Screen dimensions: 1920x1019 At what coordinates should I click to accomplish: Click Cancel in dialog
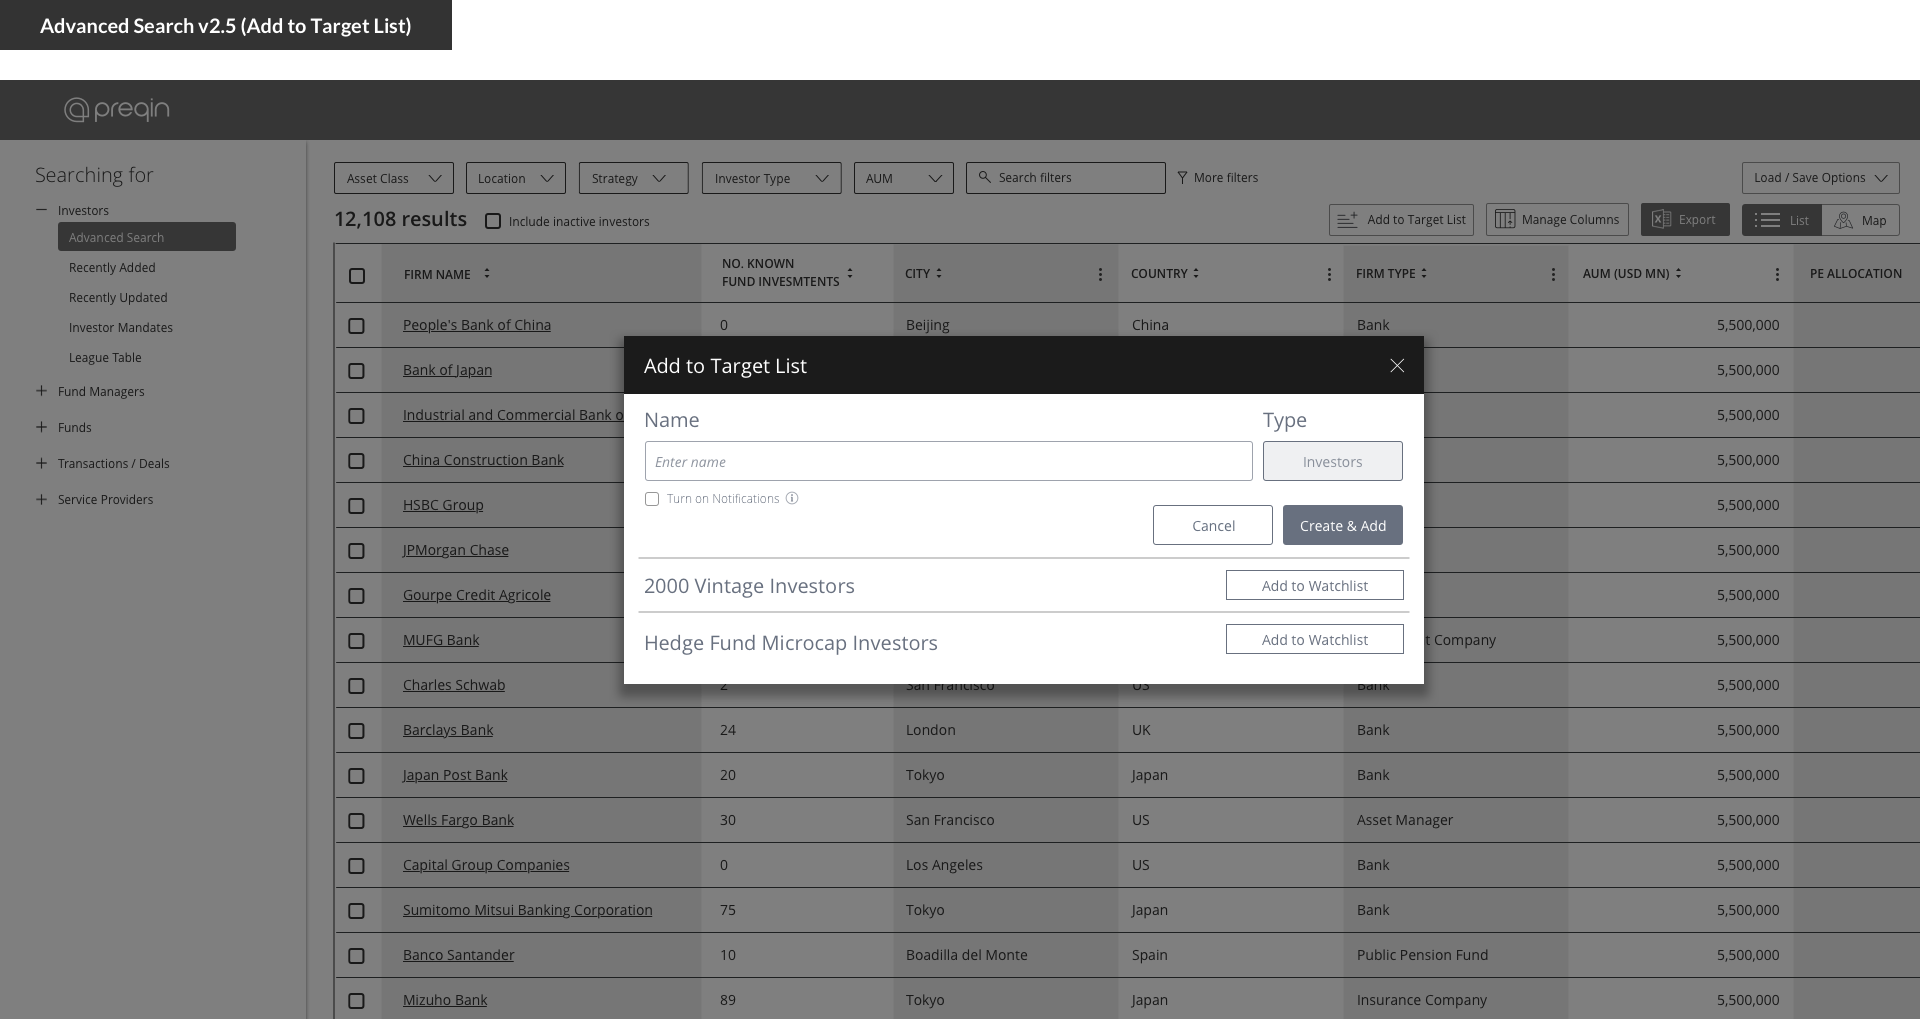(x=1213, y=525)
